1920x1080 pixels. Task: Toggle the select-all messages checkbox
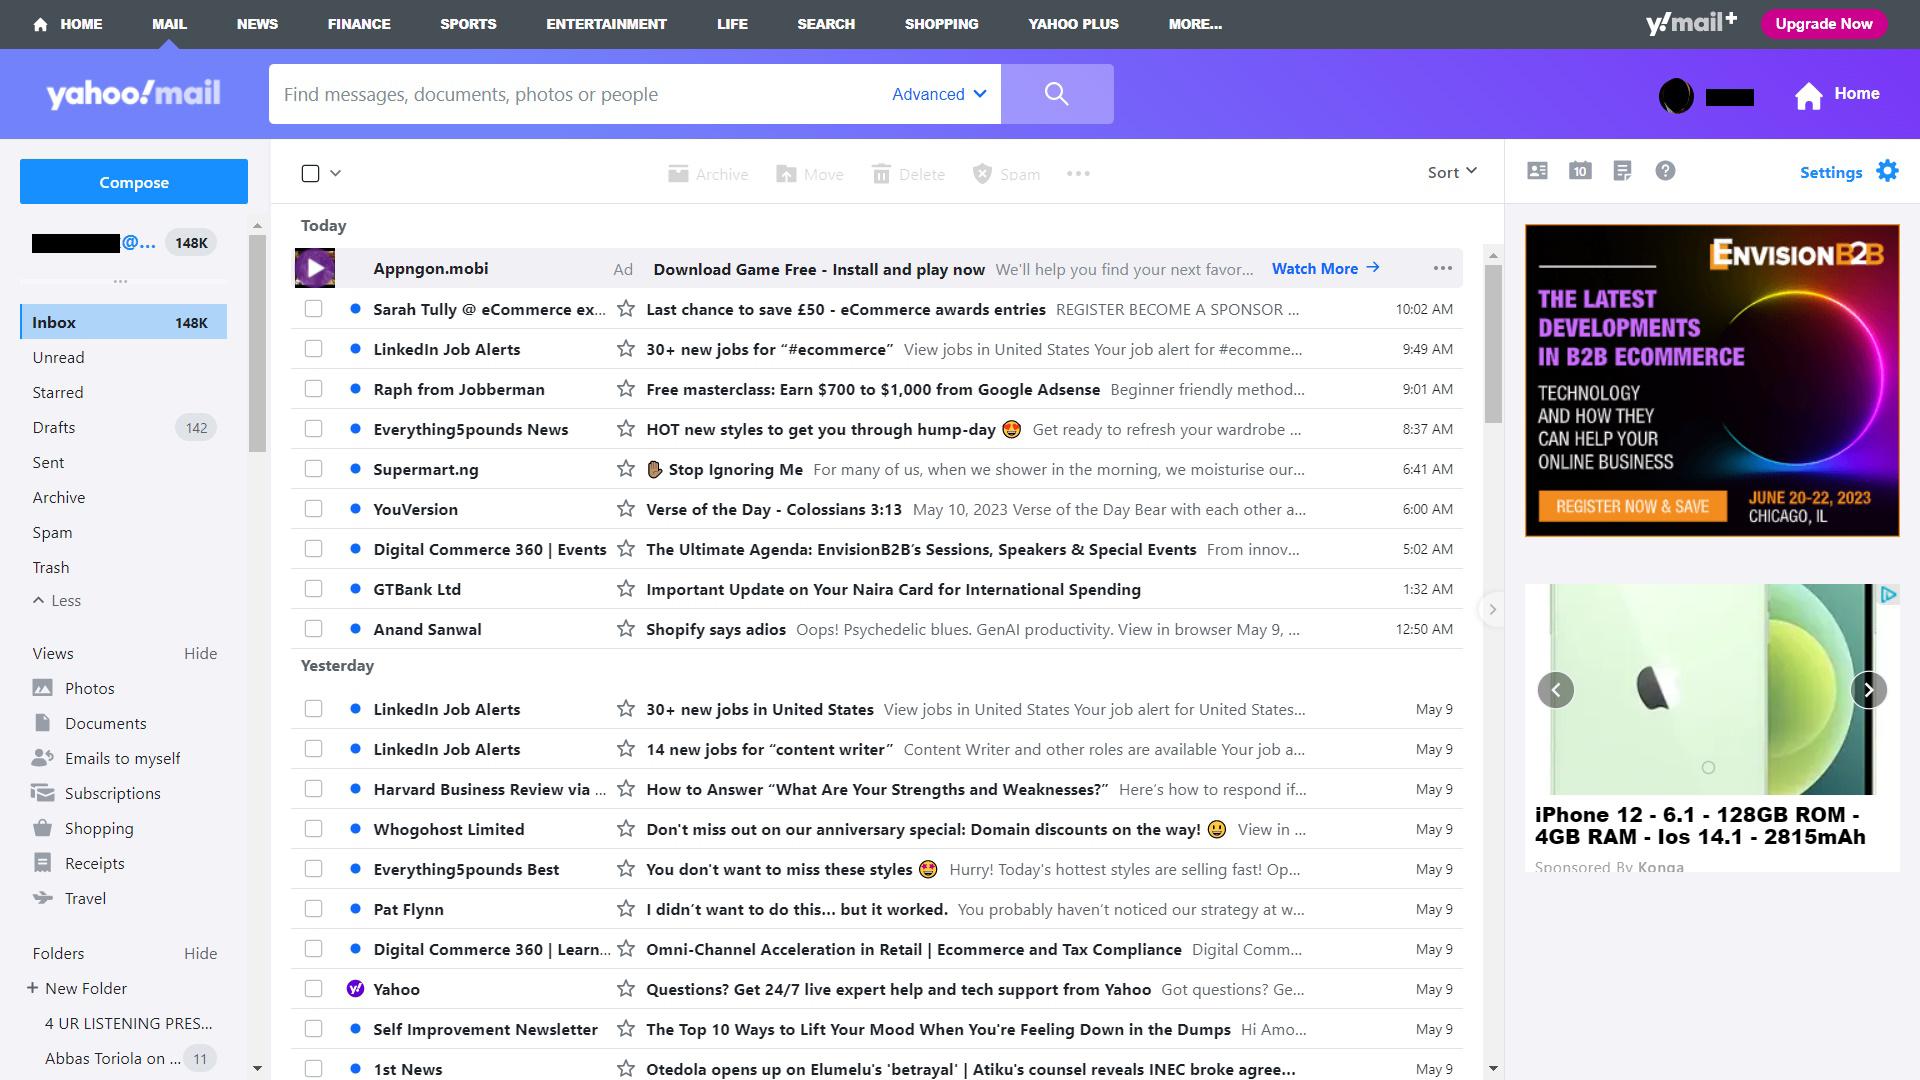point(310,174)
